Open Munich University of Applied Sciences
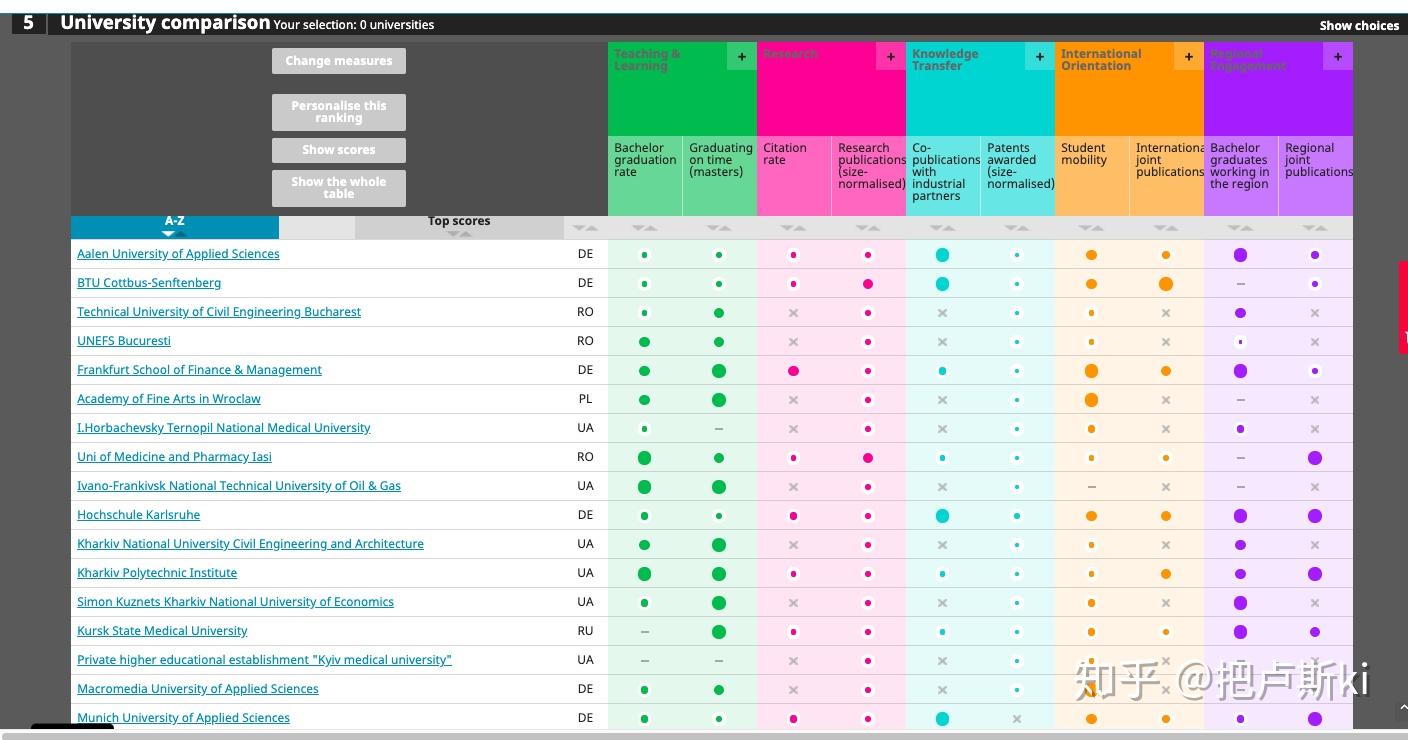Screen dimensions: 1408x740 [x=183, y=718]
